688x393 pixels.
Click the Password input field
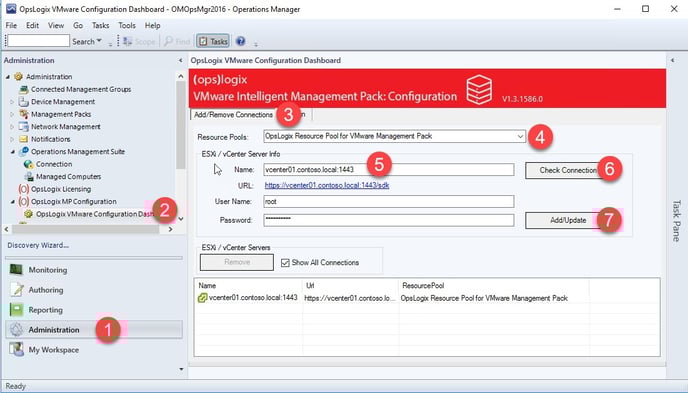pos(389,220)
